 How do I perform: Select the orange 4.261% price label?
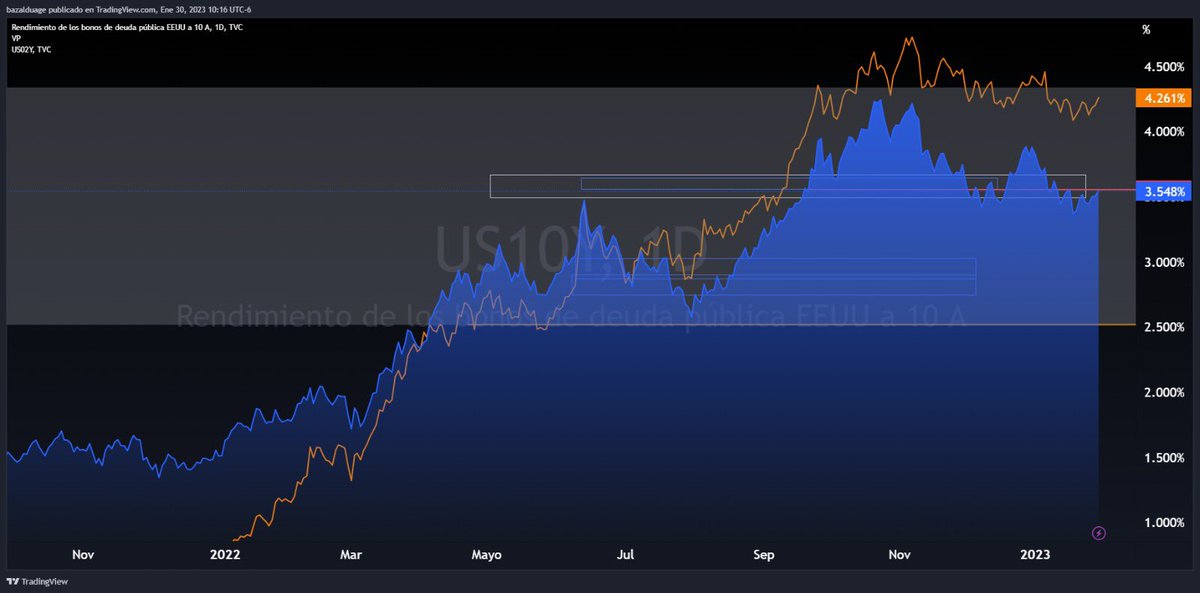[x=1164, y=99]
